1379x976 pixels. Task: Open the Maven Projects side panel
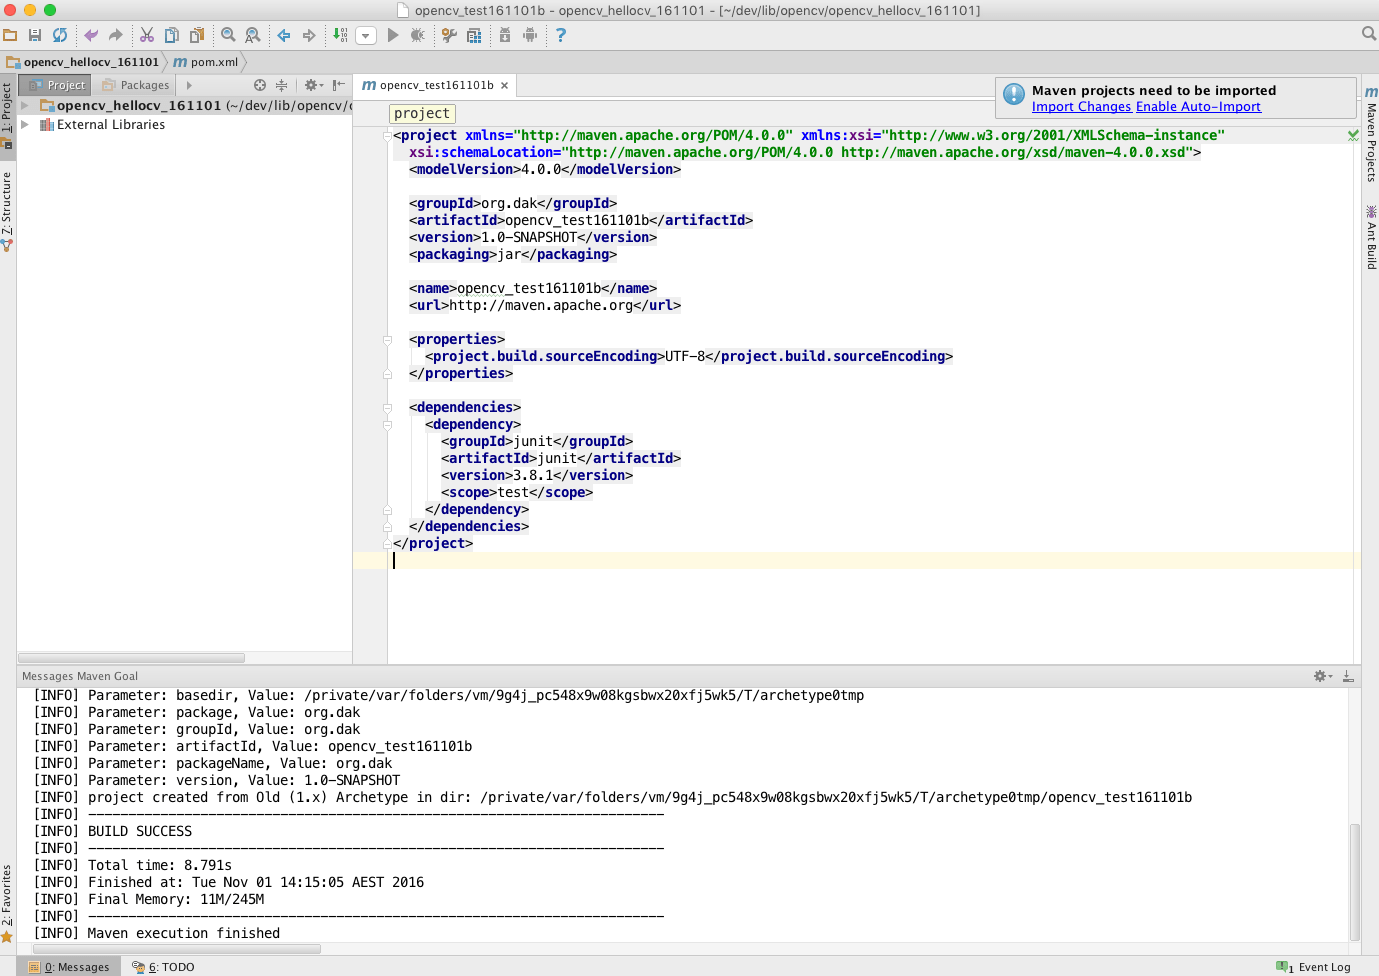point(1371,134)
